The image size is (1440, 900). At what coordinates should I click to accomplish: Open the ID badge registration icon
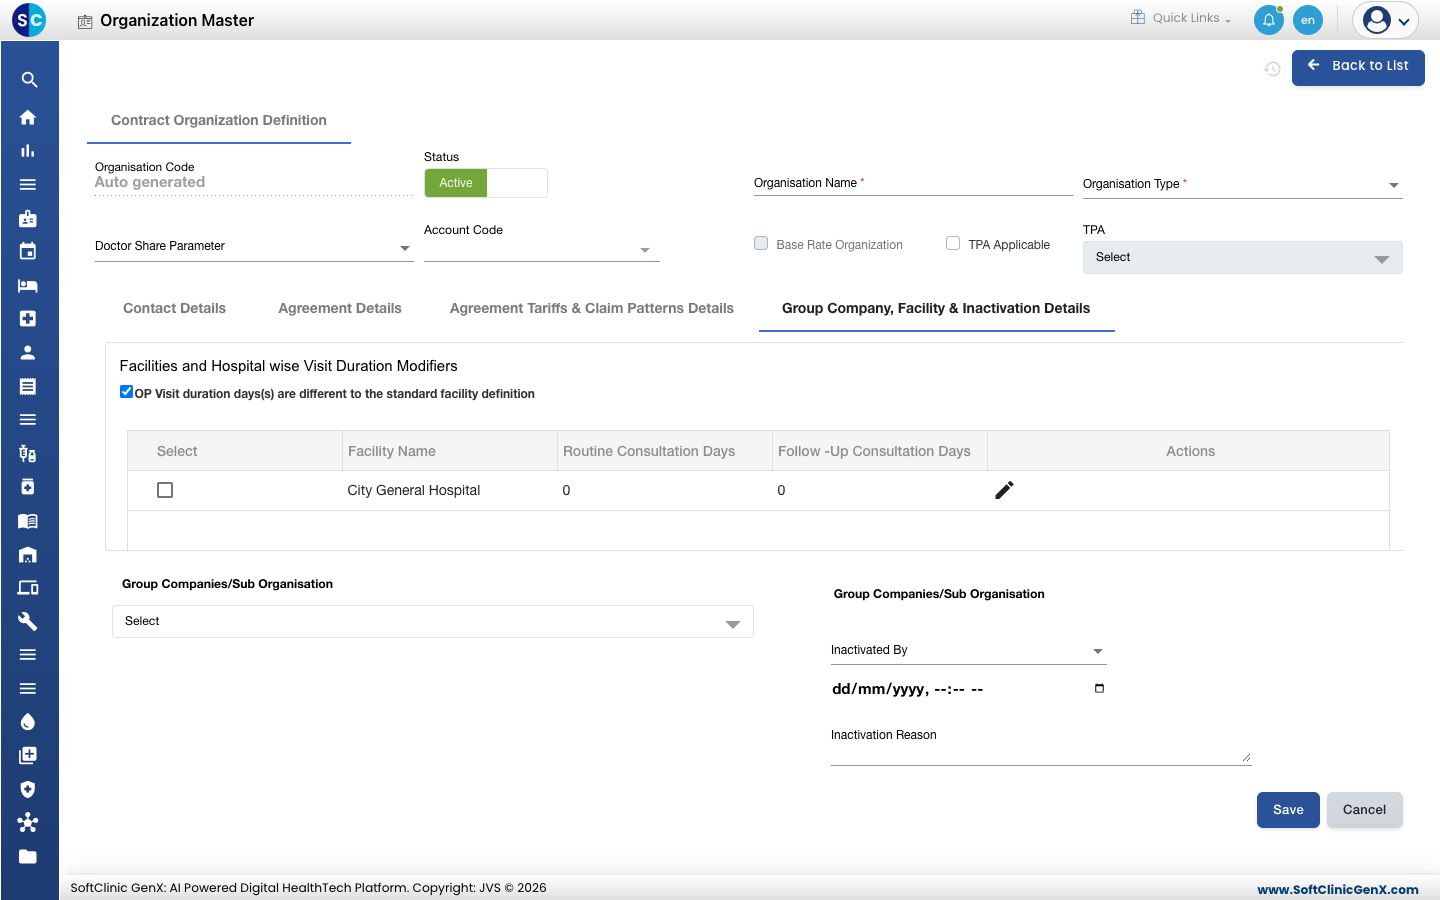click(28, 218)
